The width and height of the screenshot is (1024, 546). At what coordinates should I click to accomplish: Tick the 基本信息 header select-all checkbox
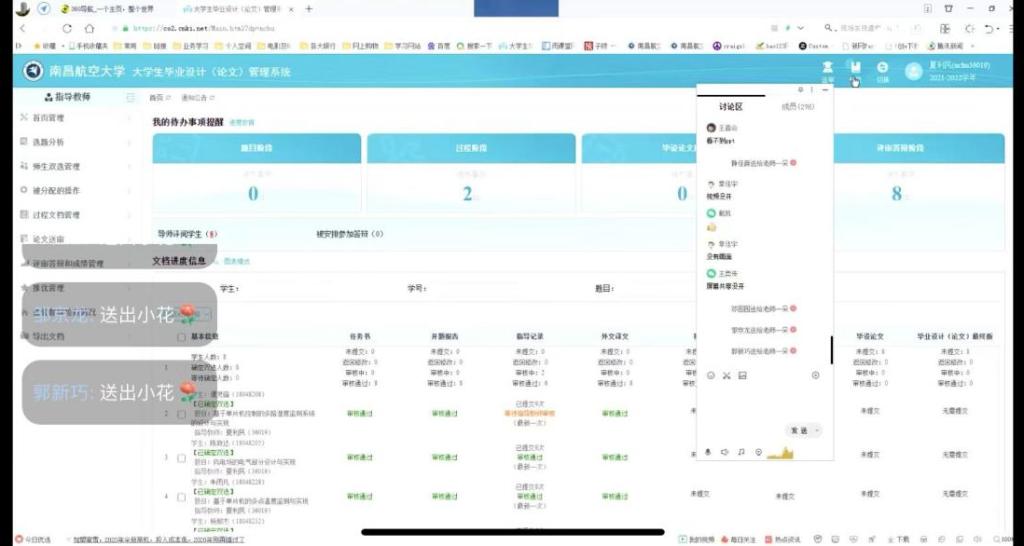(x=182, y=337)
